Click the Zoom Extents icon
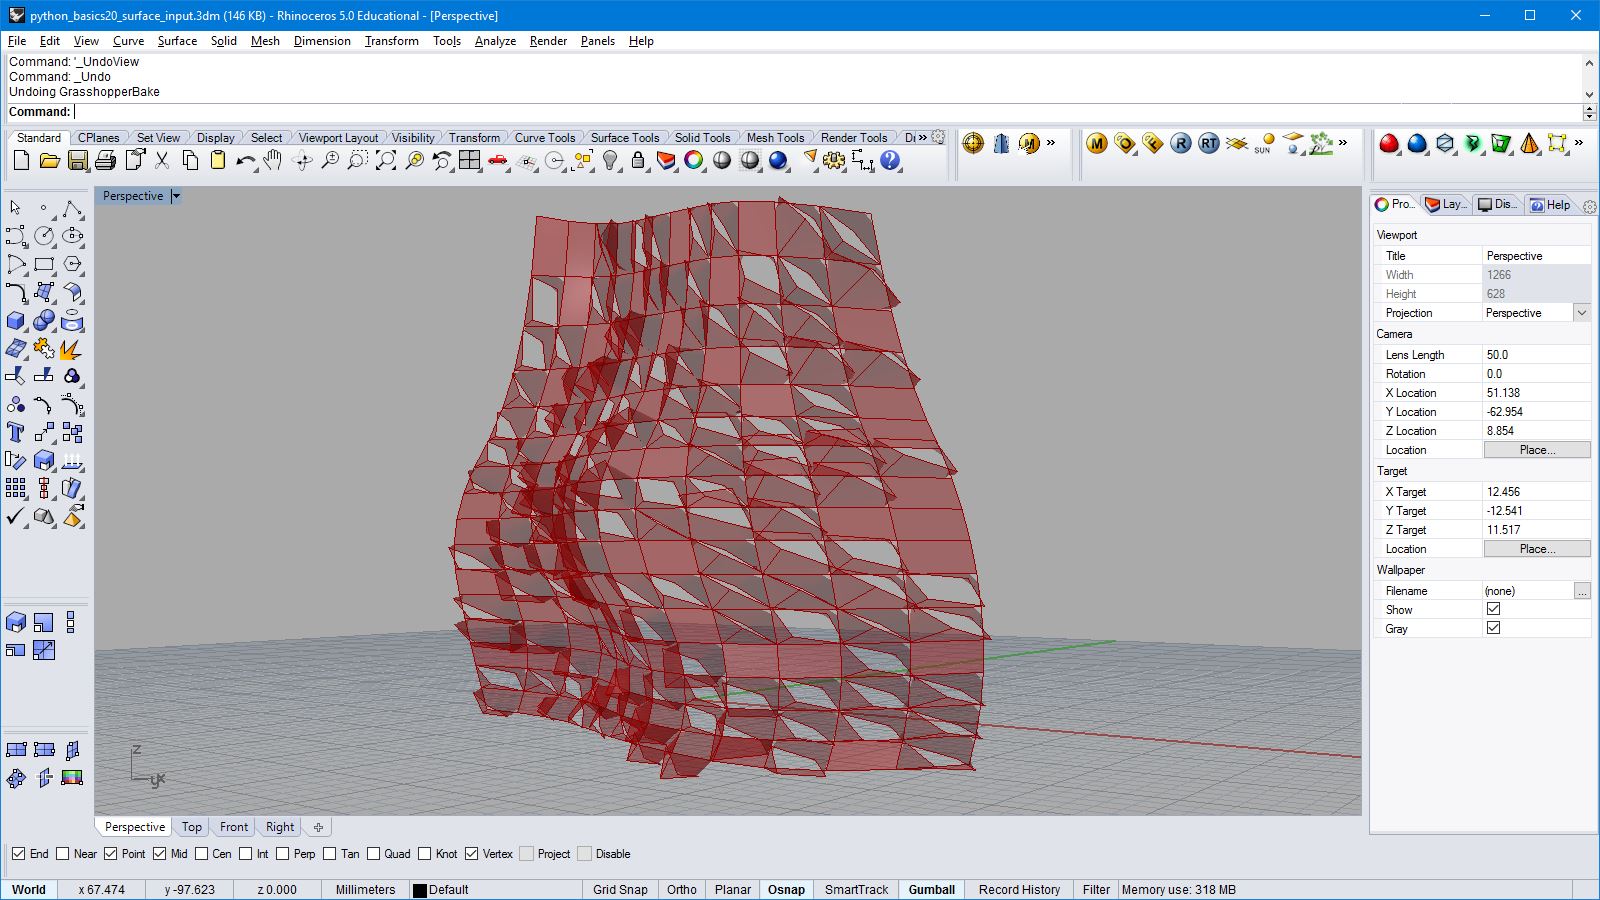1600x900 pixels. pos(386,161)
